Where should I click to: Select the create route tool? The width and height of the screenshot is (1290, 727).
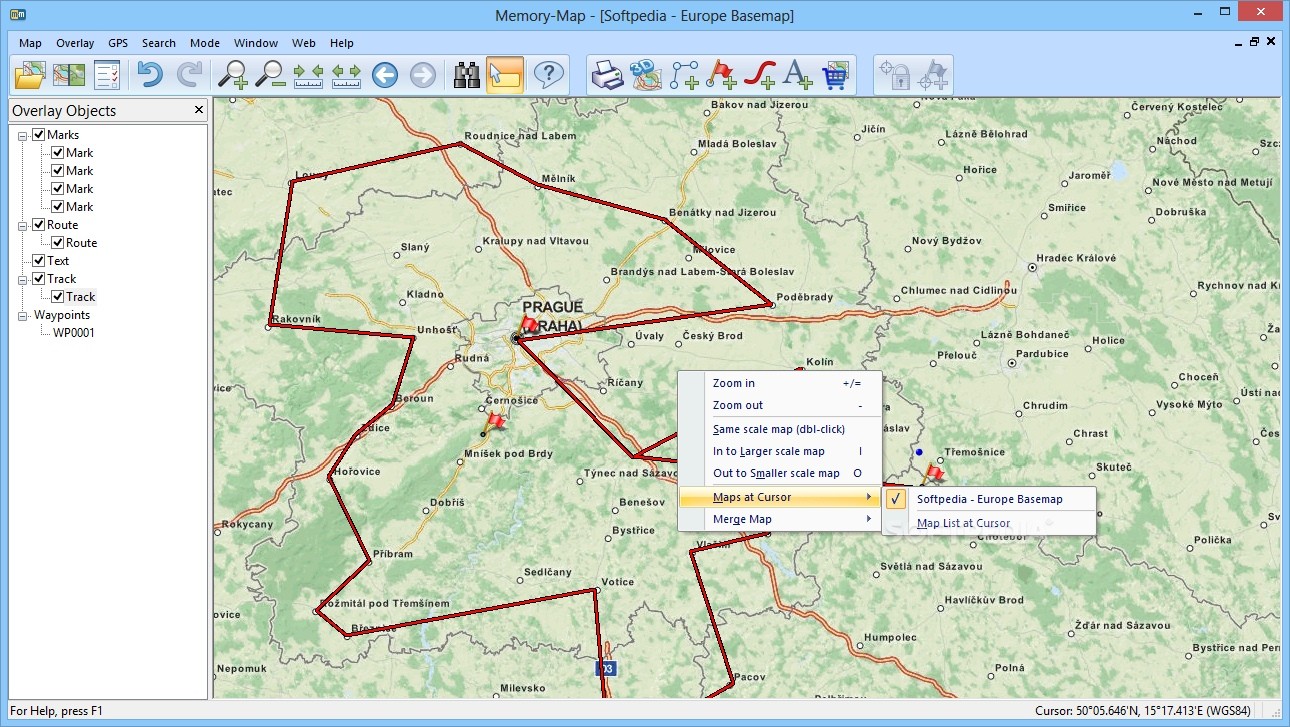(684, 75)
